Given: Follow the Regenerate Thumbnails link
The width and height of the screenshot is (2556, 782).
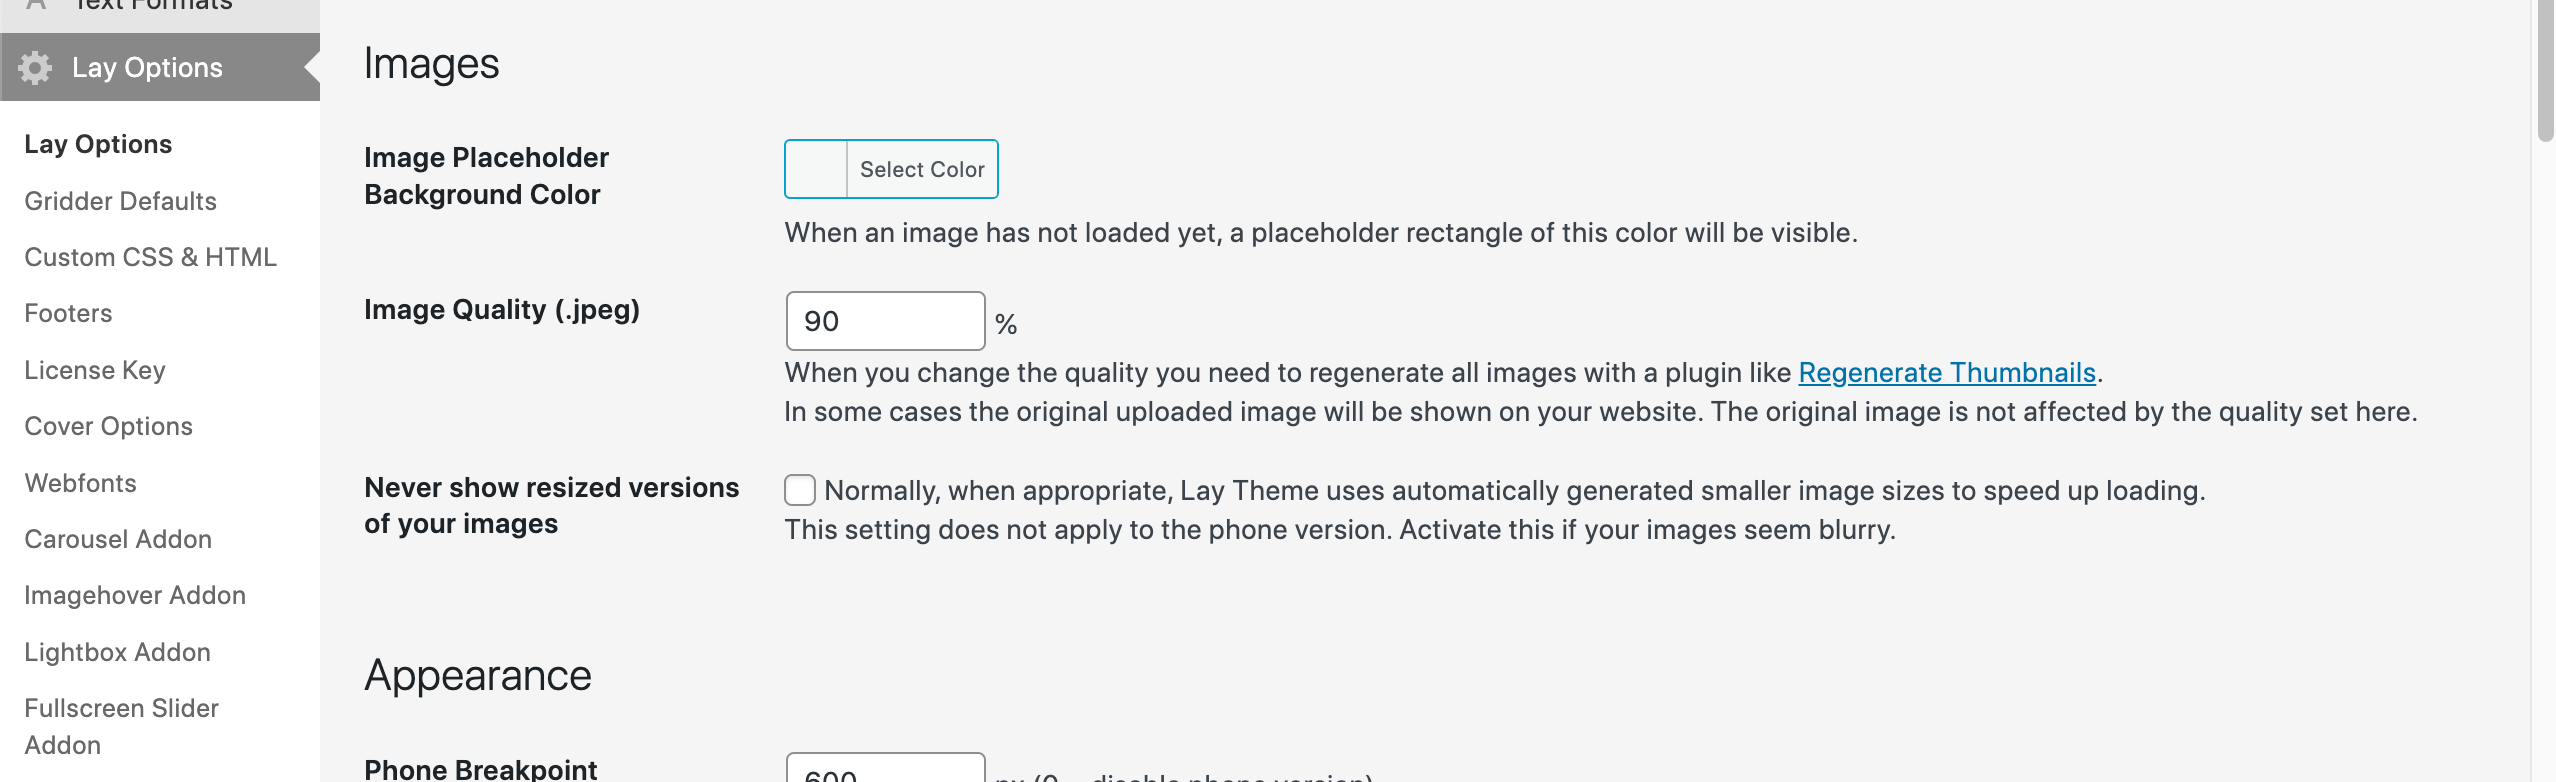Looking at the screenshot, I should click(1946, 372).
